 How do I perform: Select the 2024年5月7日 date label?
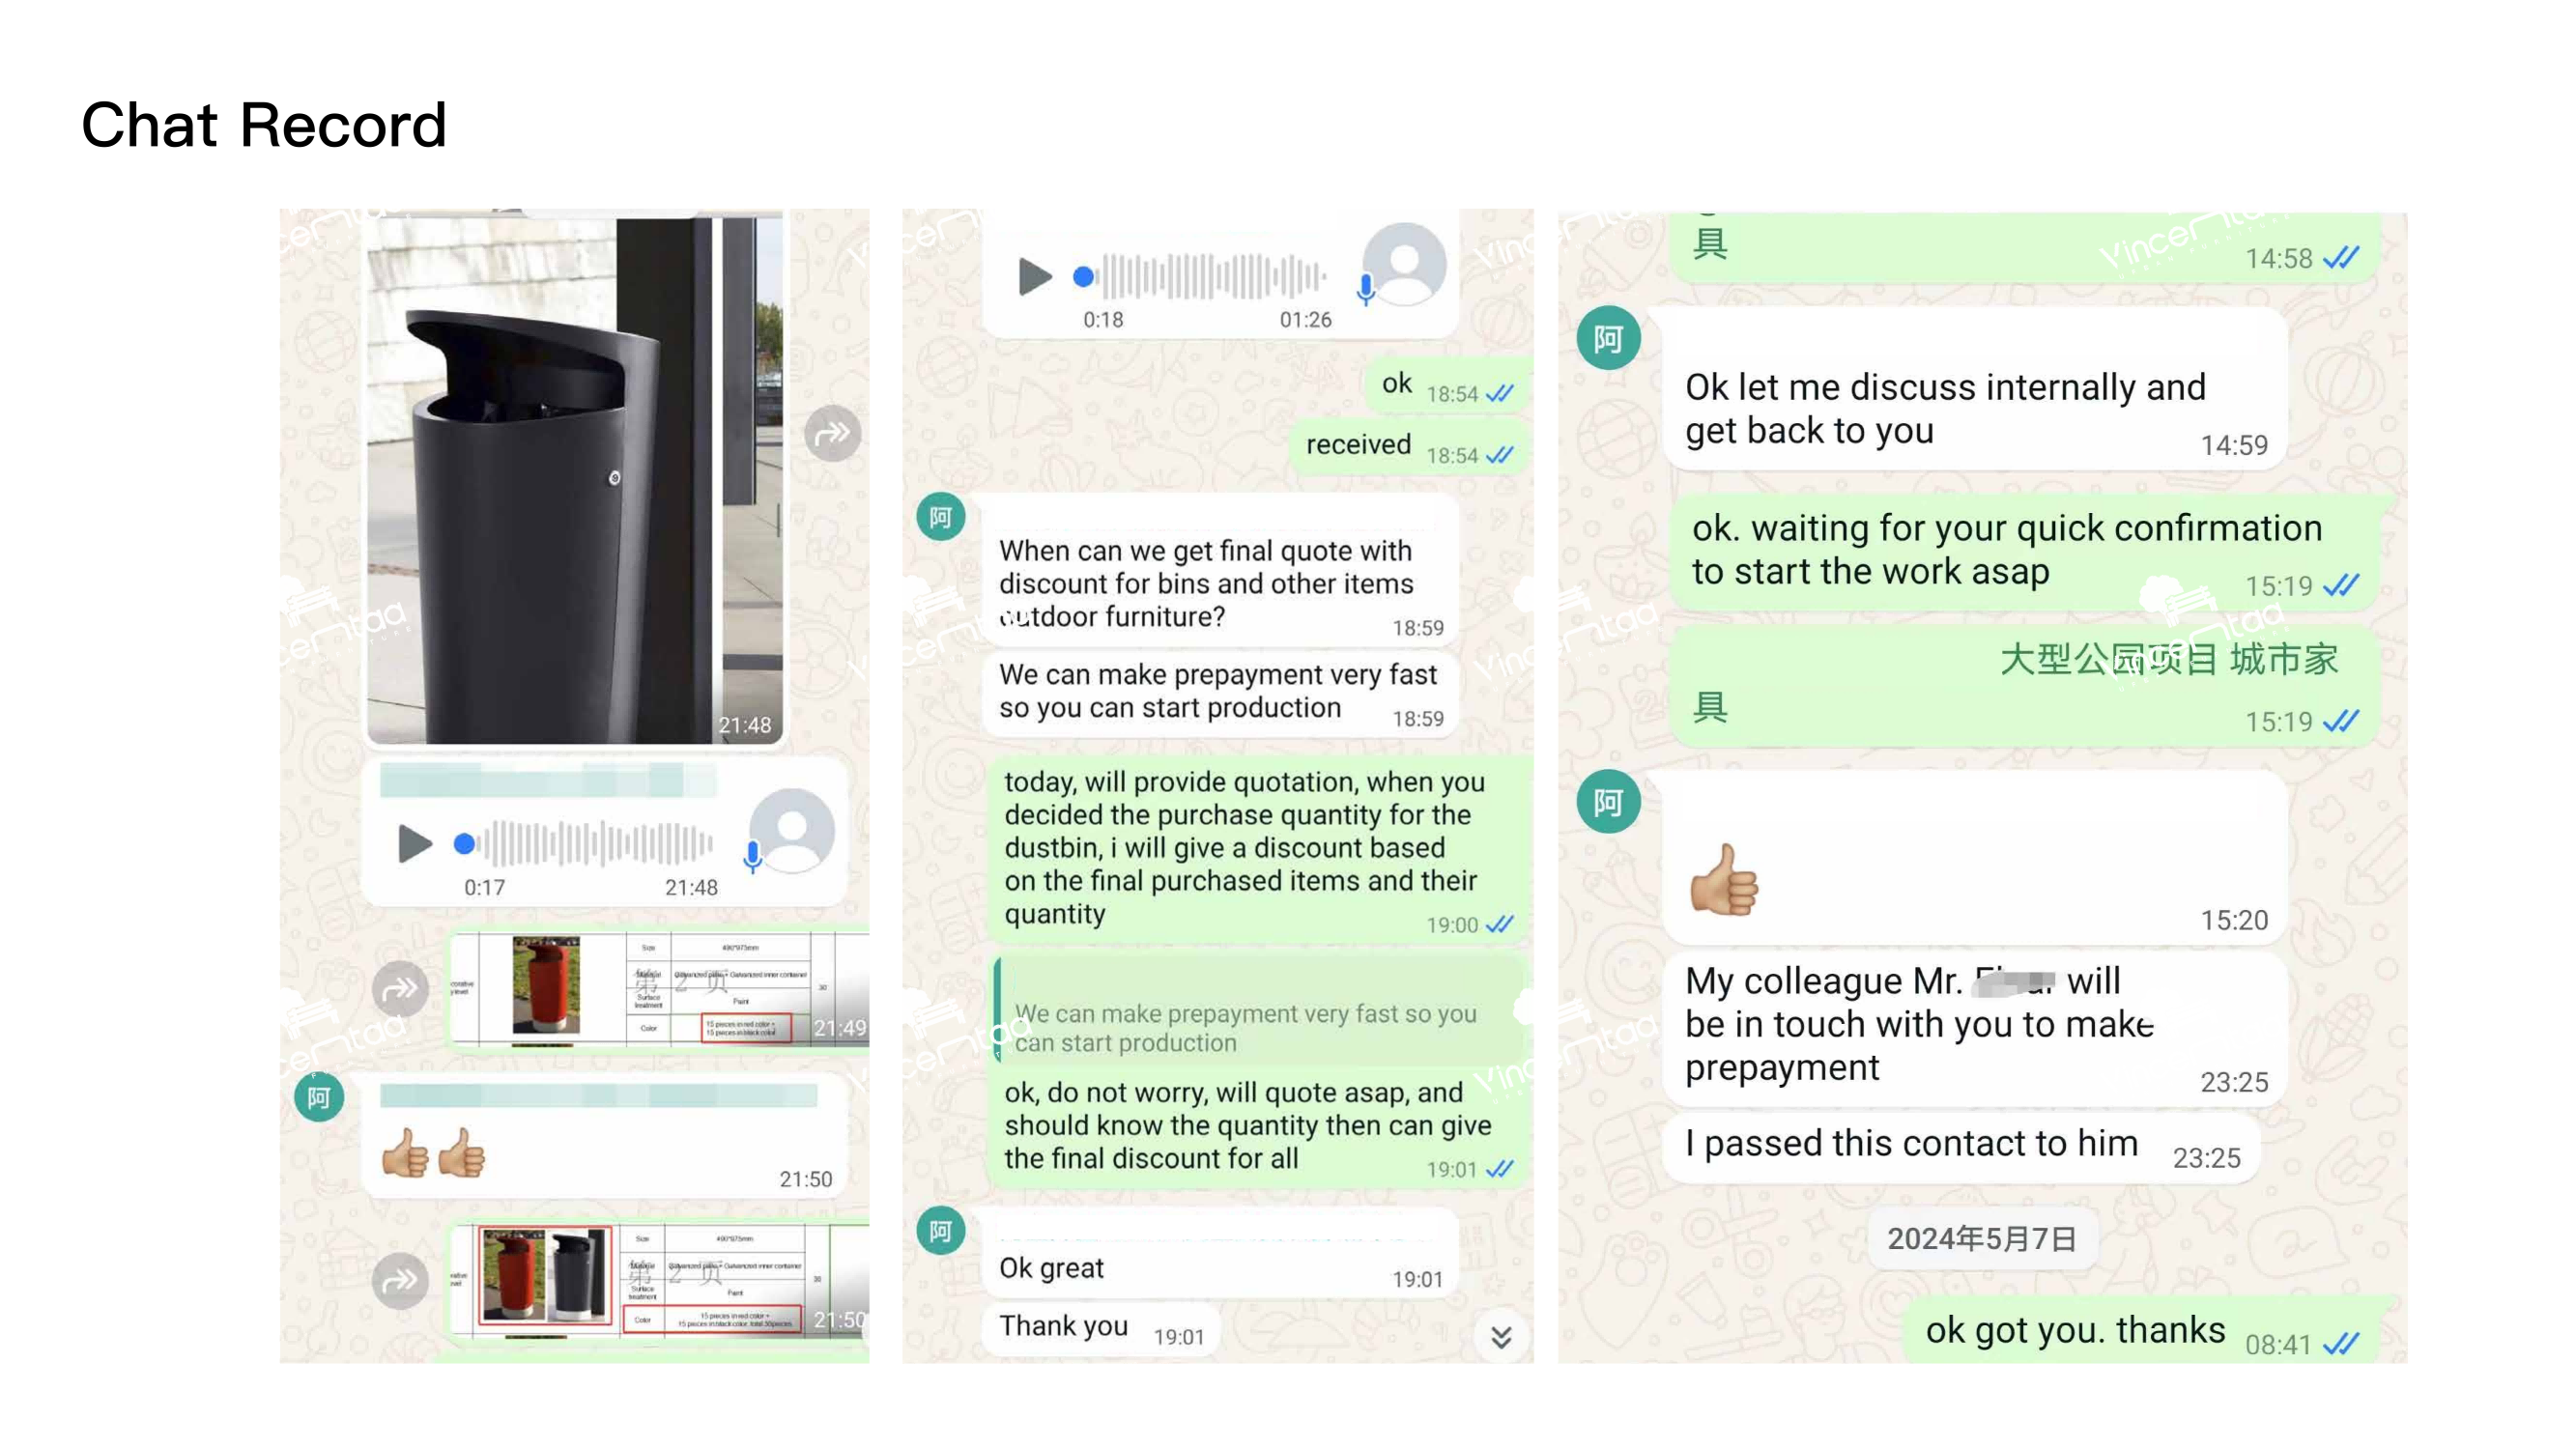1981,1238
